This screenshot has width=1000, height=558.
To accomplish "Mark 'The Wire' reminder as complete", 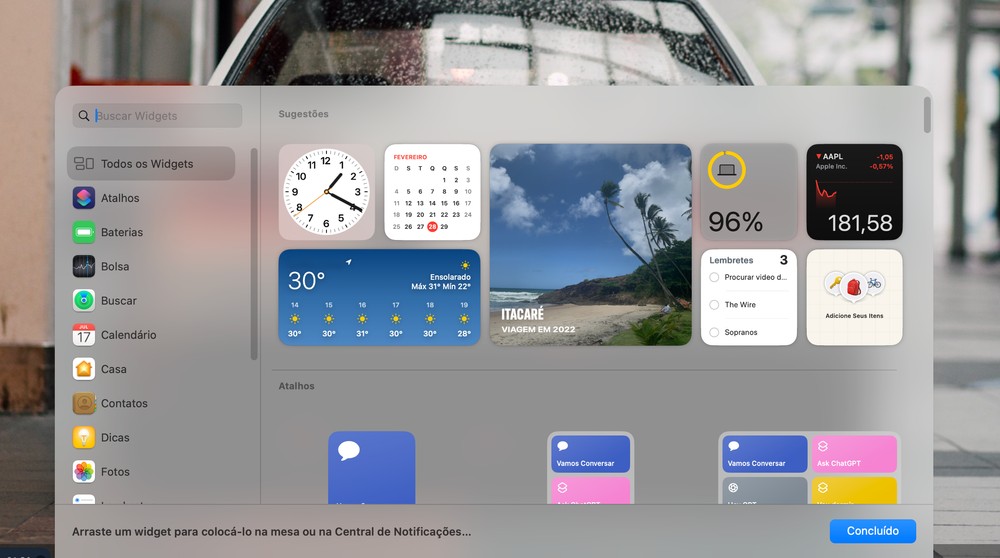I will pos(714,305).
